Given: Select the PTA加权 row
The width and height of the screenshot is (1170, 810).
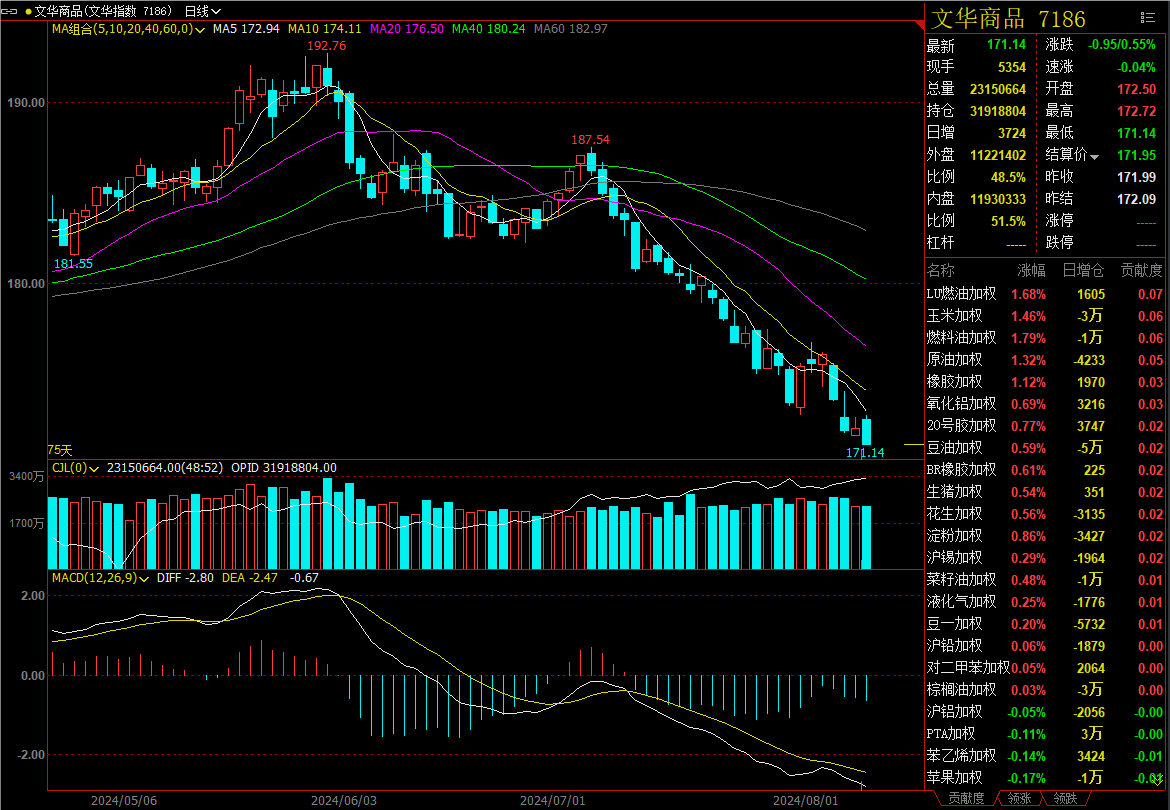Looking at the screenshot, I should tap(1045, 734).
